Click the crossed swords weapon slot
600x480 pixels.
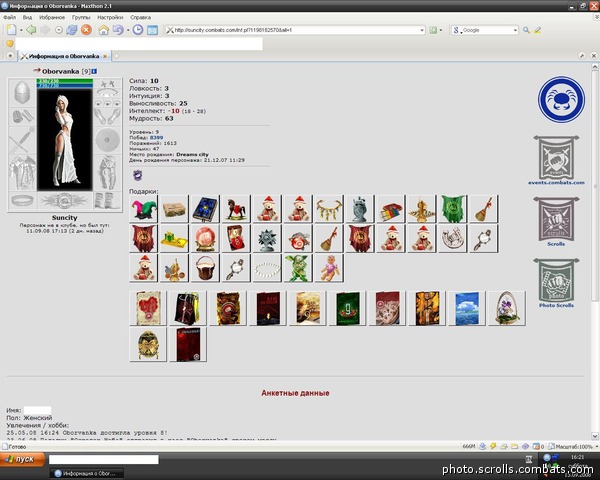point(22,140)
